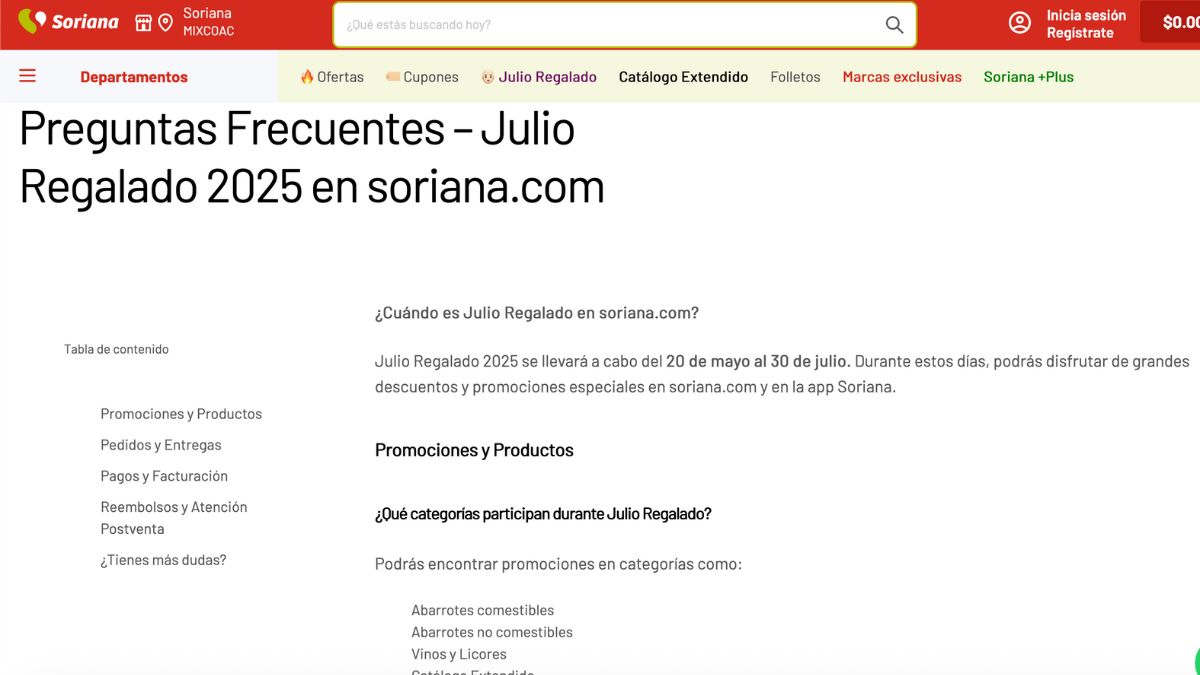Viewport: 1200px width, 675px height.
Task: Open the $0.00 cart button
Action: pyautogui.click(x=1172, y=22)
